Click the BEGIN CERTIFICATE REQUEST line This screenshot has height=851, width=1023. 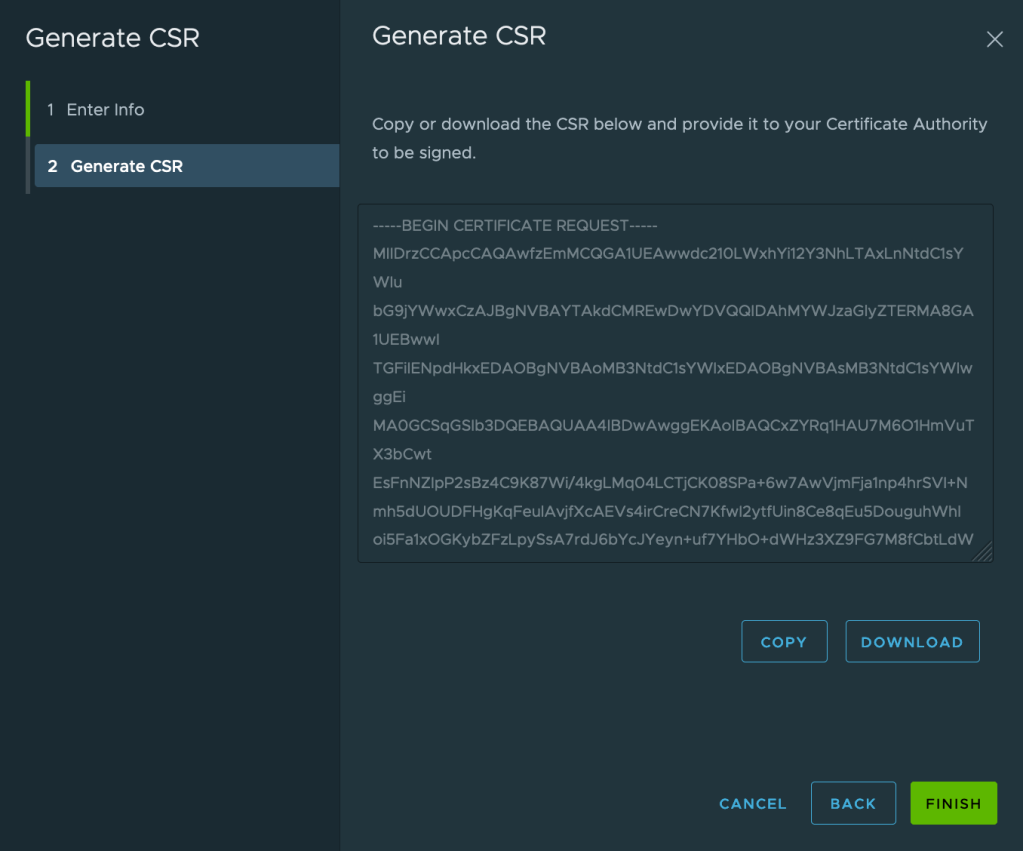[x=515, y=226]
